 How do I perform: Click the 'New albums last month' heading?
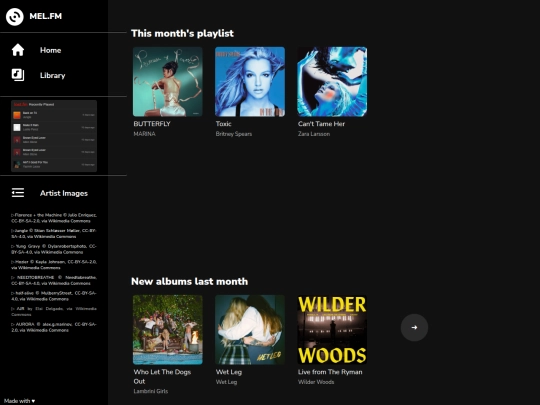[189, 281]
